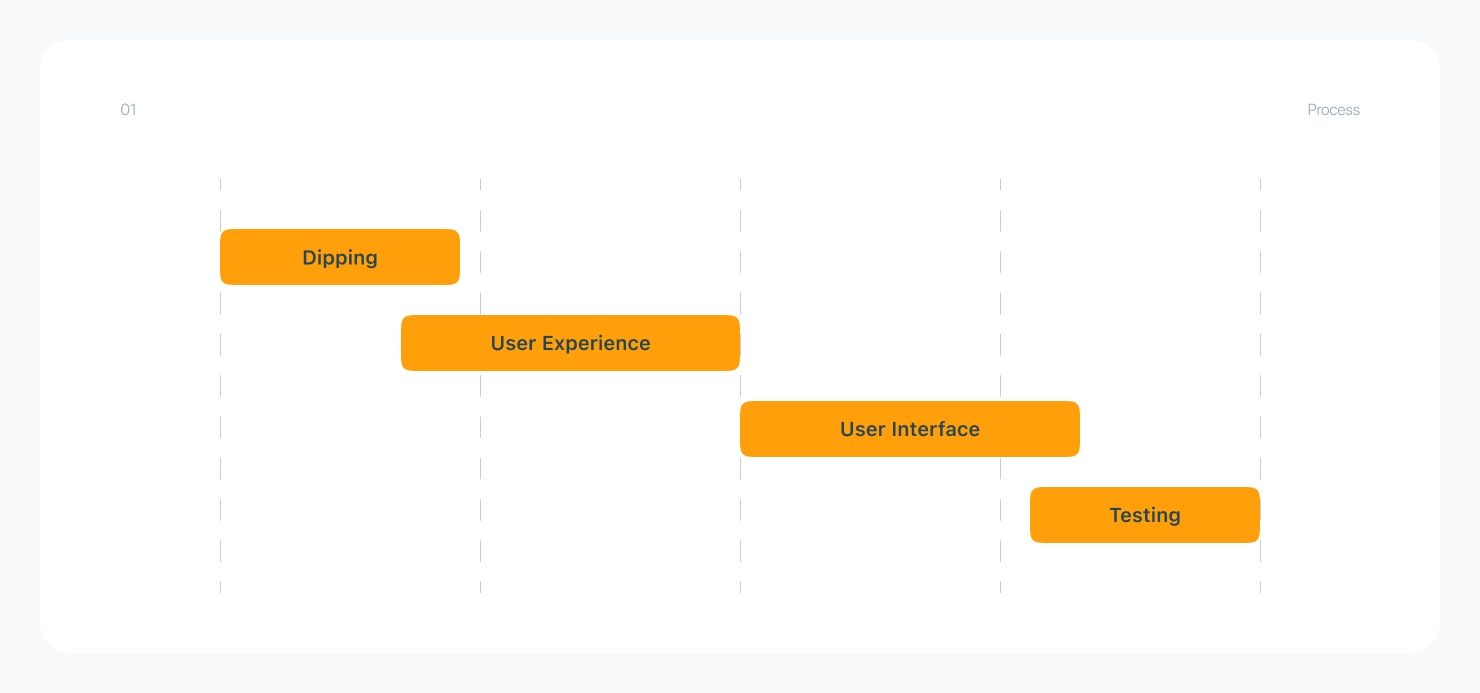Click the right edge of Testing bar
The width and height of the screenshot is (1480, 693).
point(1257,515)
